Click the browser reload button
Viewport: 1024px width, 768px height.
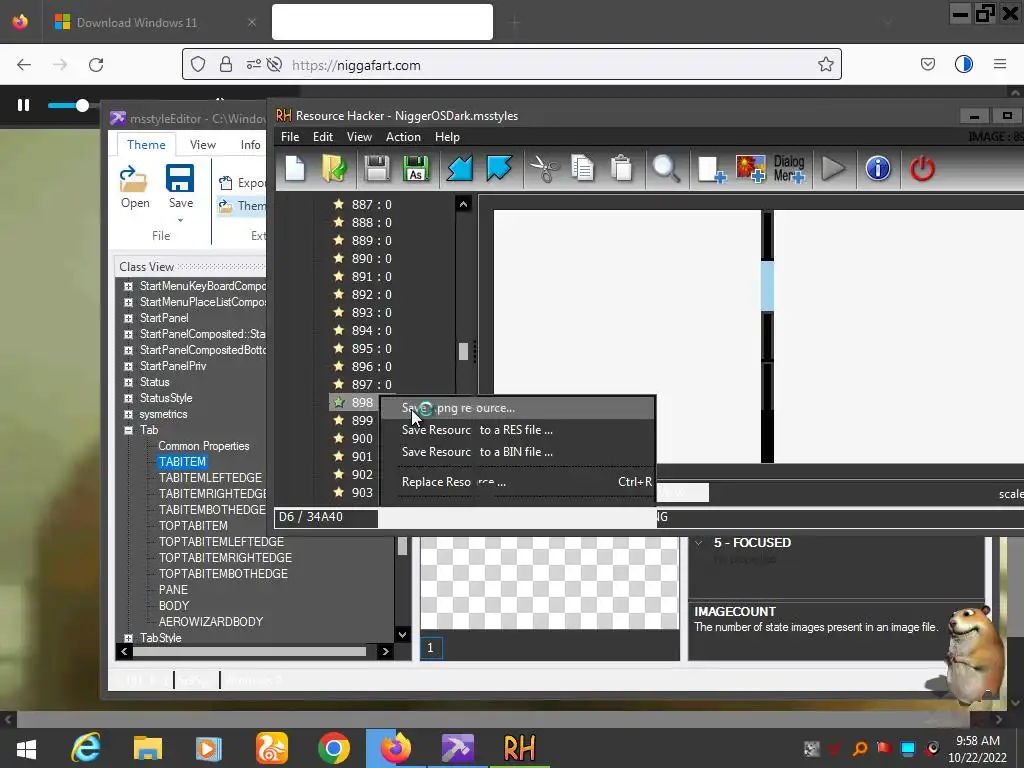point(96,65)
